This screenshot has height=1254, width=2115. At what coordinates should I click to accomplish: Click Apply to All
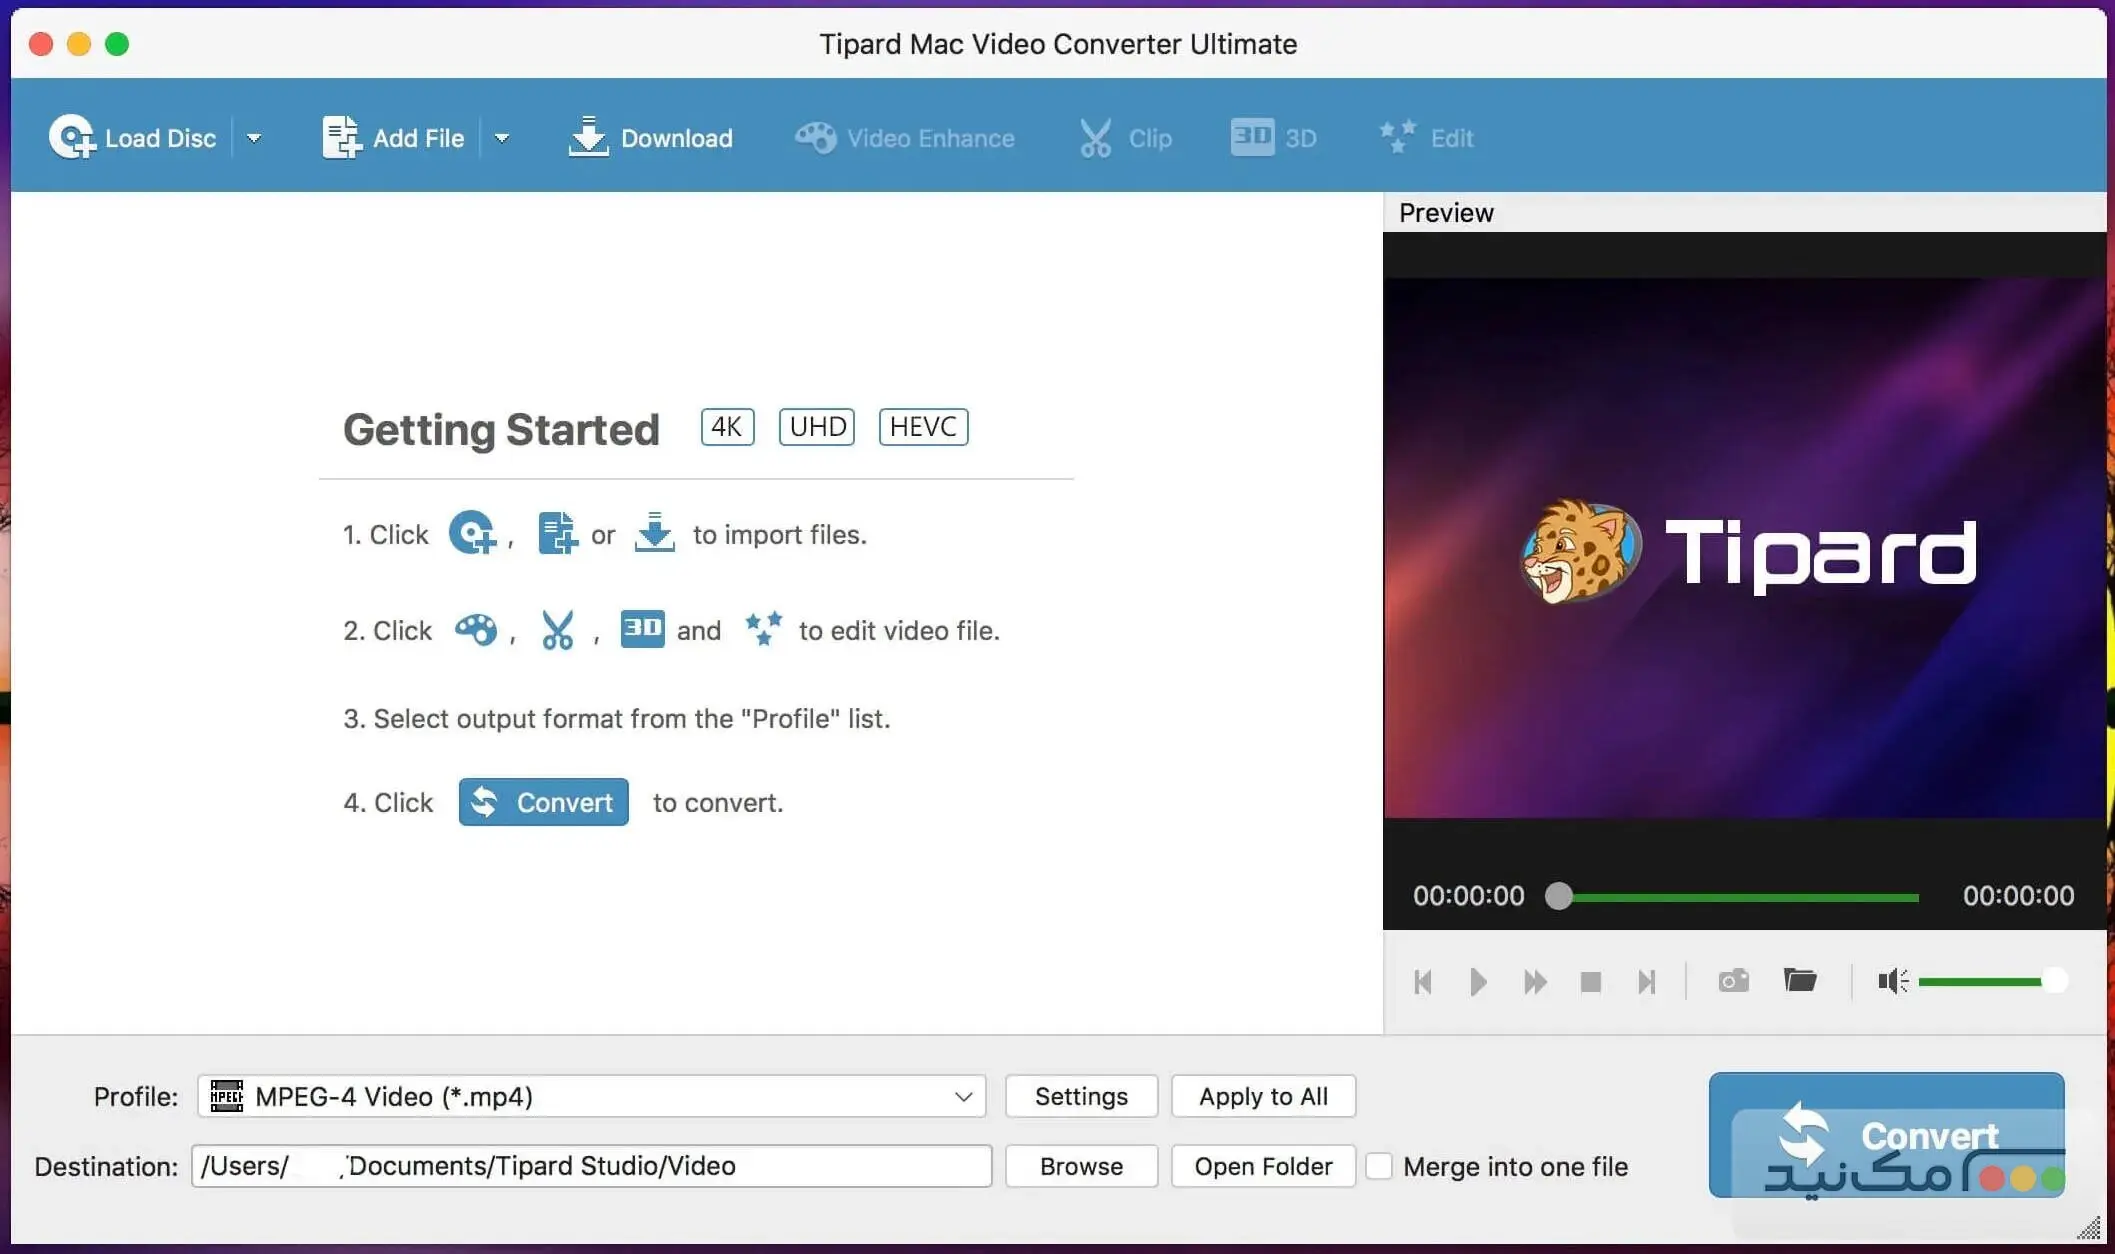pos(1263,1096)
